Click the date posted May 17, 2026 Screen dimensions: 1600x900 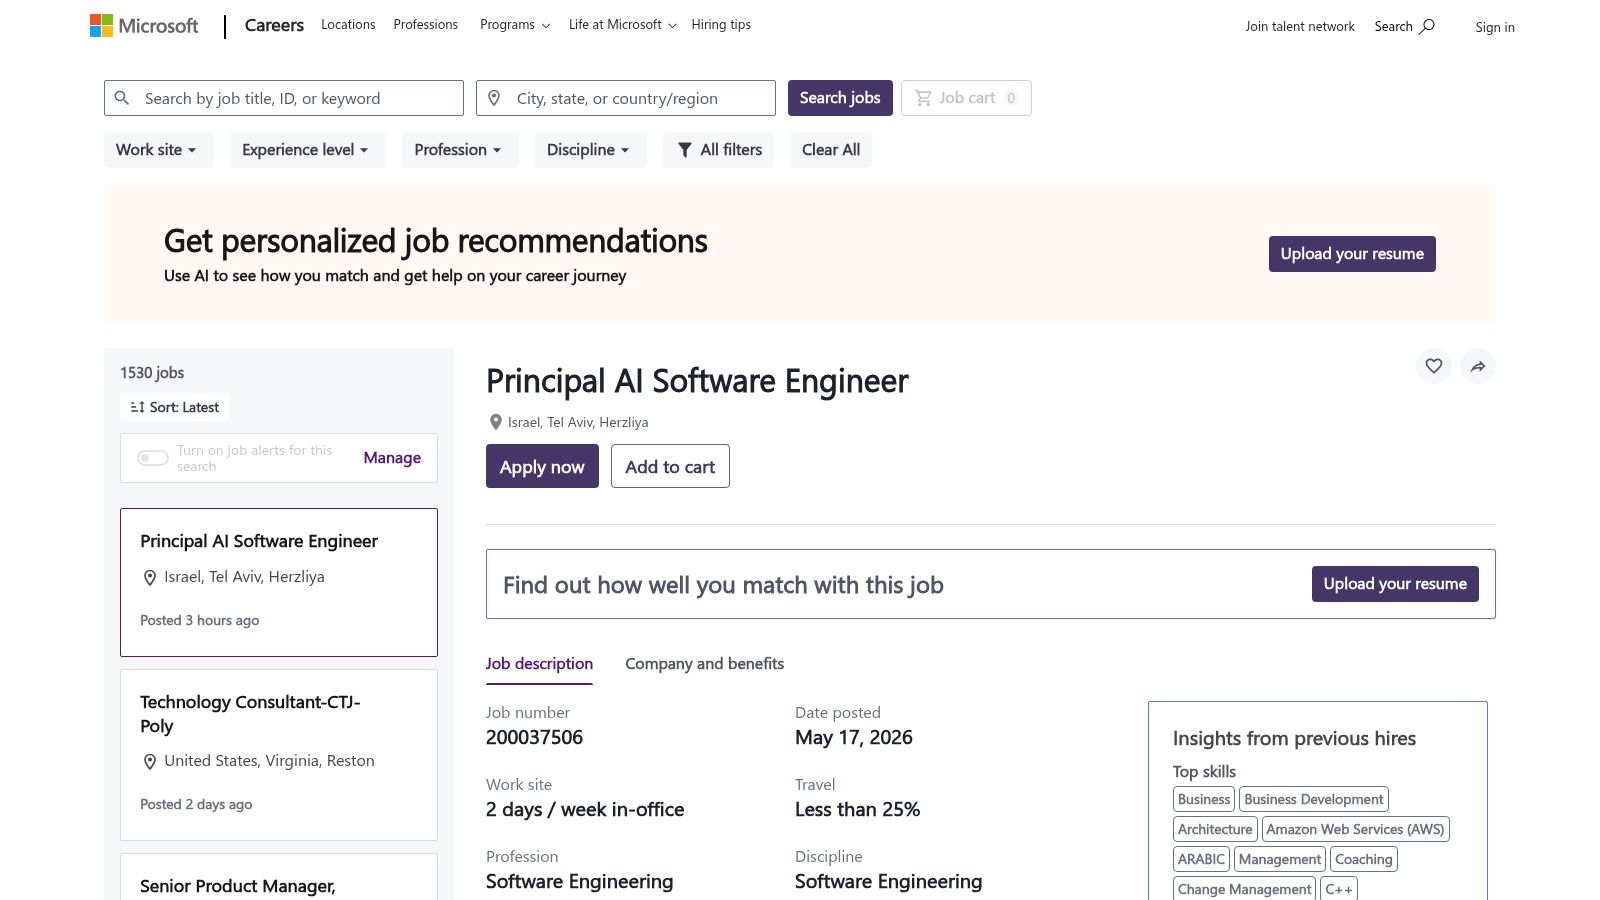coord(854,738)
